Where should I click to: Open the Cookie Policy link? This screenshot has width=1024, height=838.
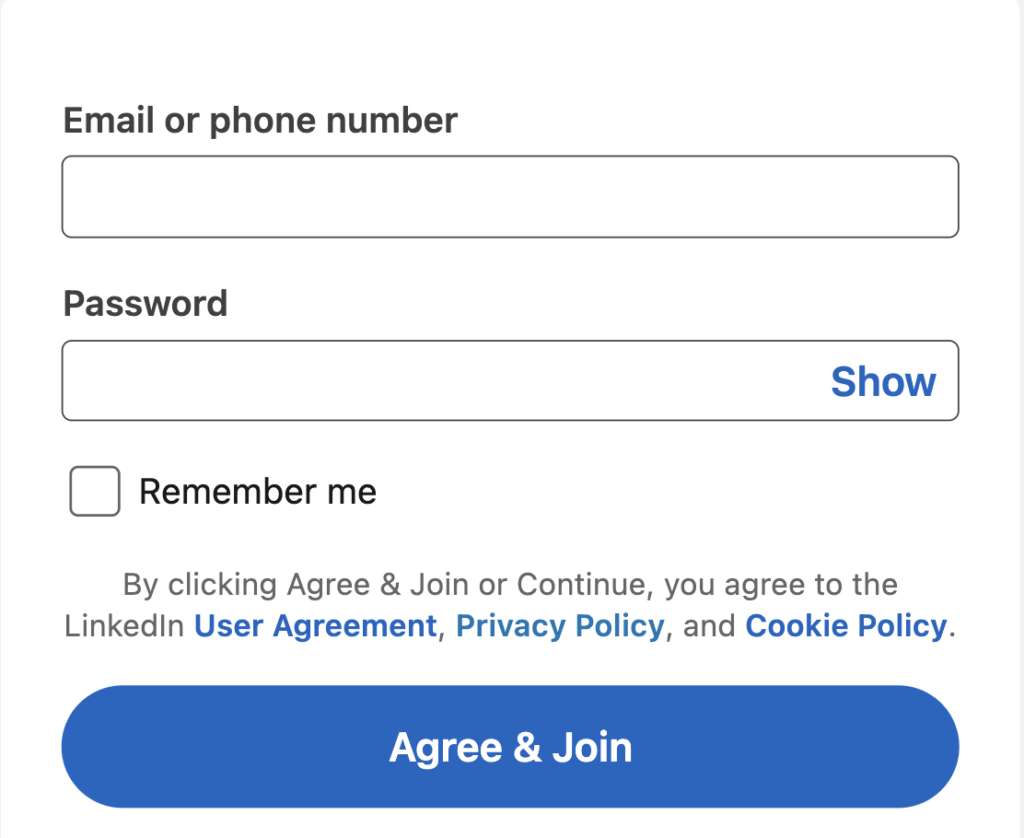click(x=845, y=626)
